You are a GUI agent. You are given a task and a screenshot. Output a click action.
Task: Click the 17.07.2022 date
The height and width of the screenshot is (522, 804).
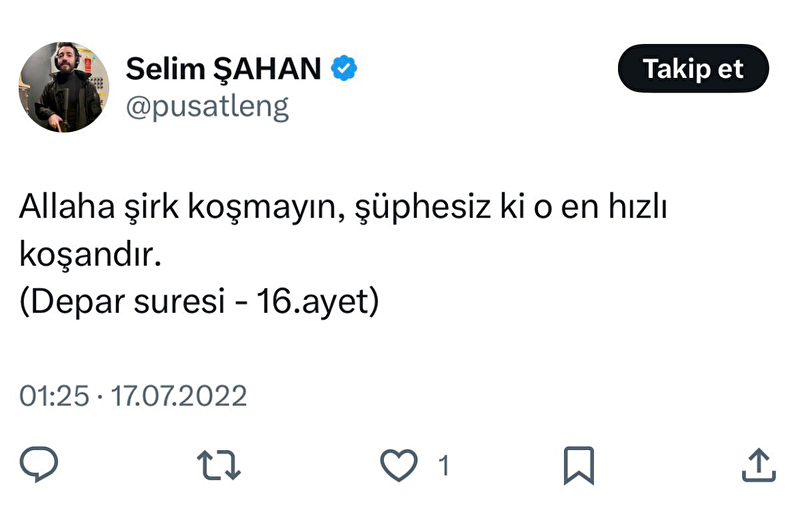tap(178, 396)
